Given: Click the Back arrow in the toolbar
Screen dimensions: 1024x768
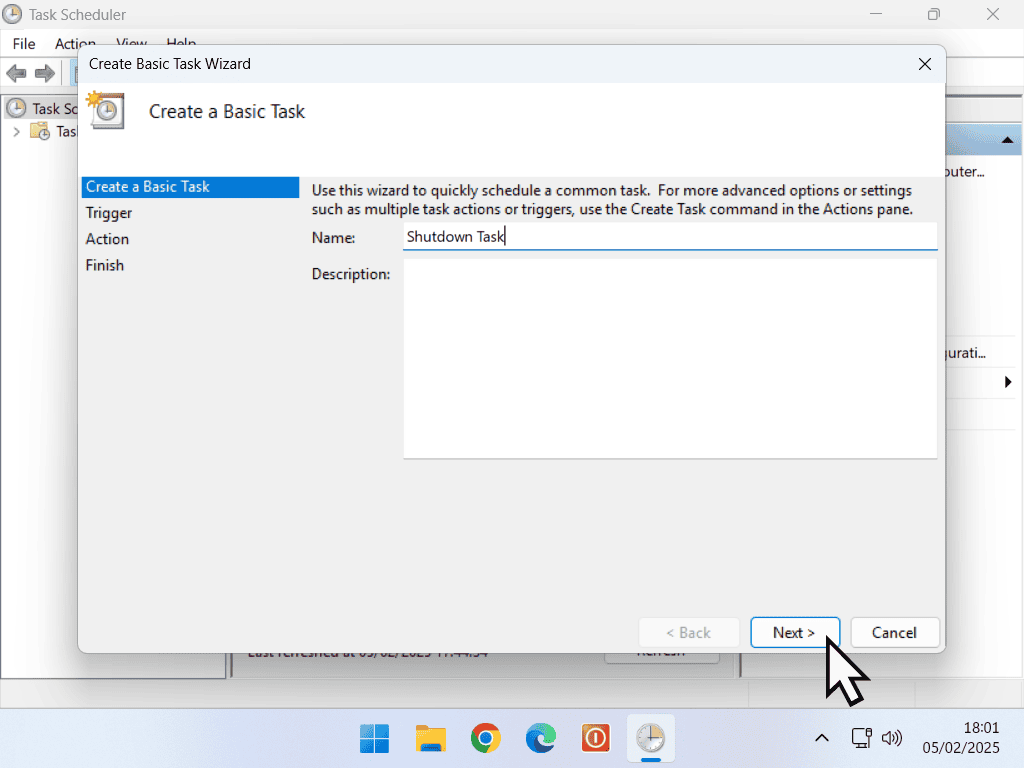Looking at the screenshot, I should pyautogui.click(x=16, y=73).
